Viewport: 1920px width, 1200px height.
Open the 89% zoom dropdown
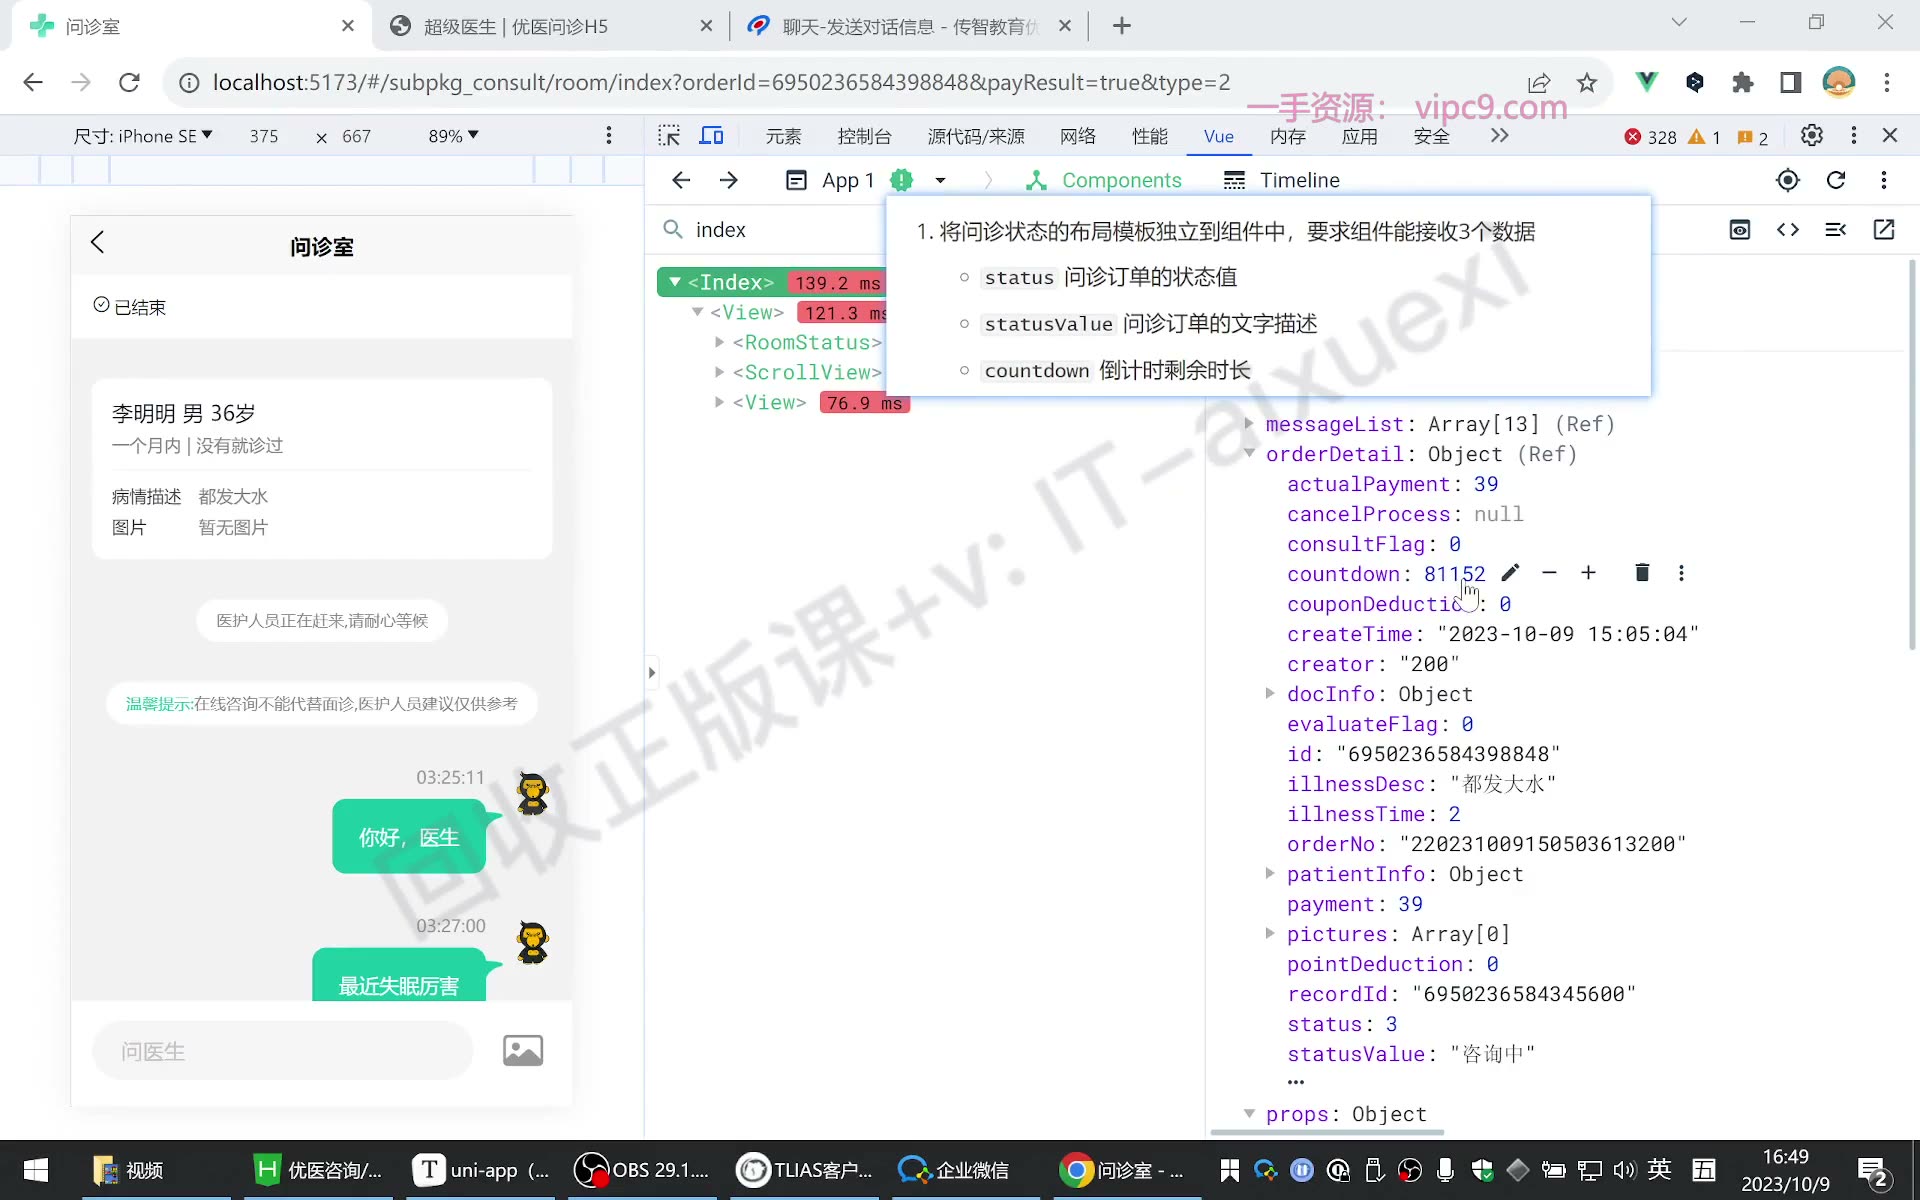(x=454, y=136)
